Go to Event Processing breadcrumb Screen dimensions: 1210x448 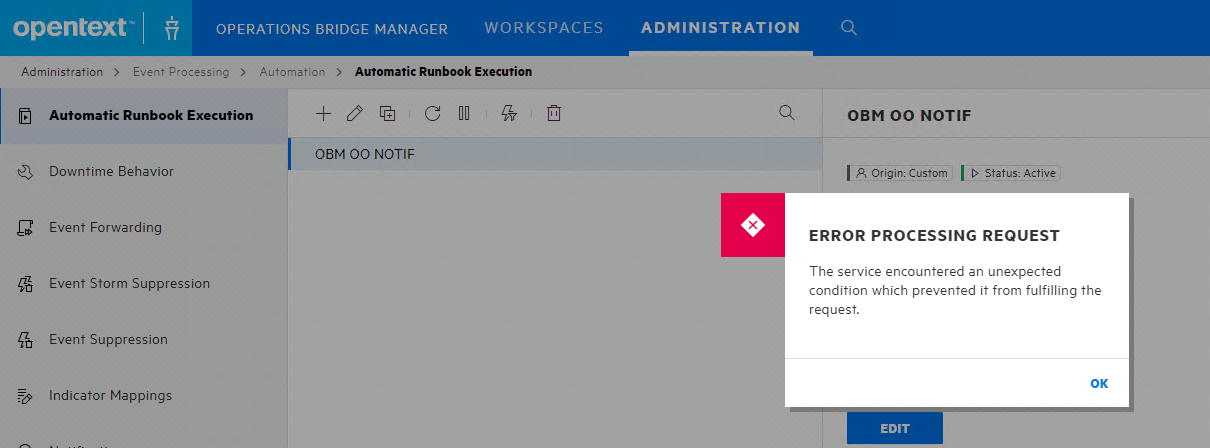pos(182,72)
